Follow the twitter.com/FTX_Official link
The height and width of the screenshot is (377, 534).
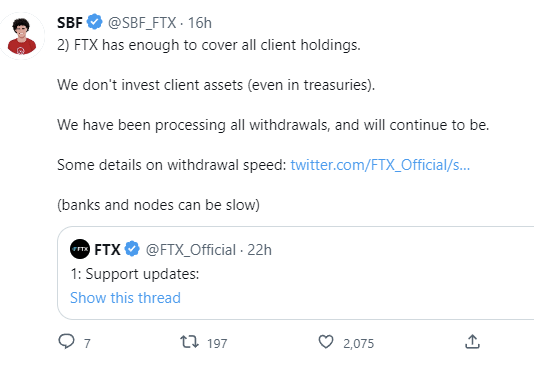coord(380,165)
